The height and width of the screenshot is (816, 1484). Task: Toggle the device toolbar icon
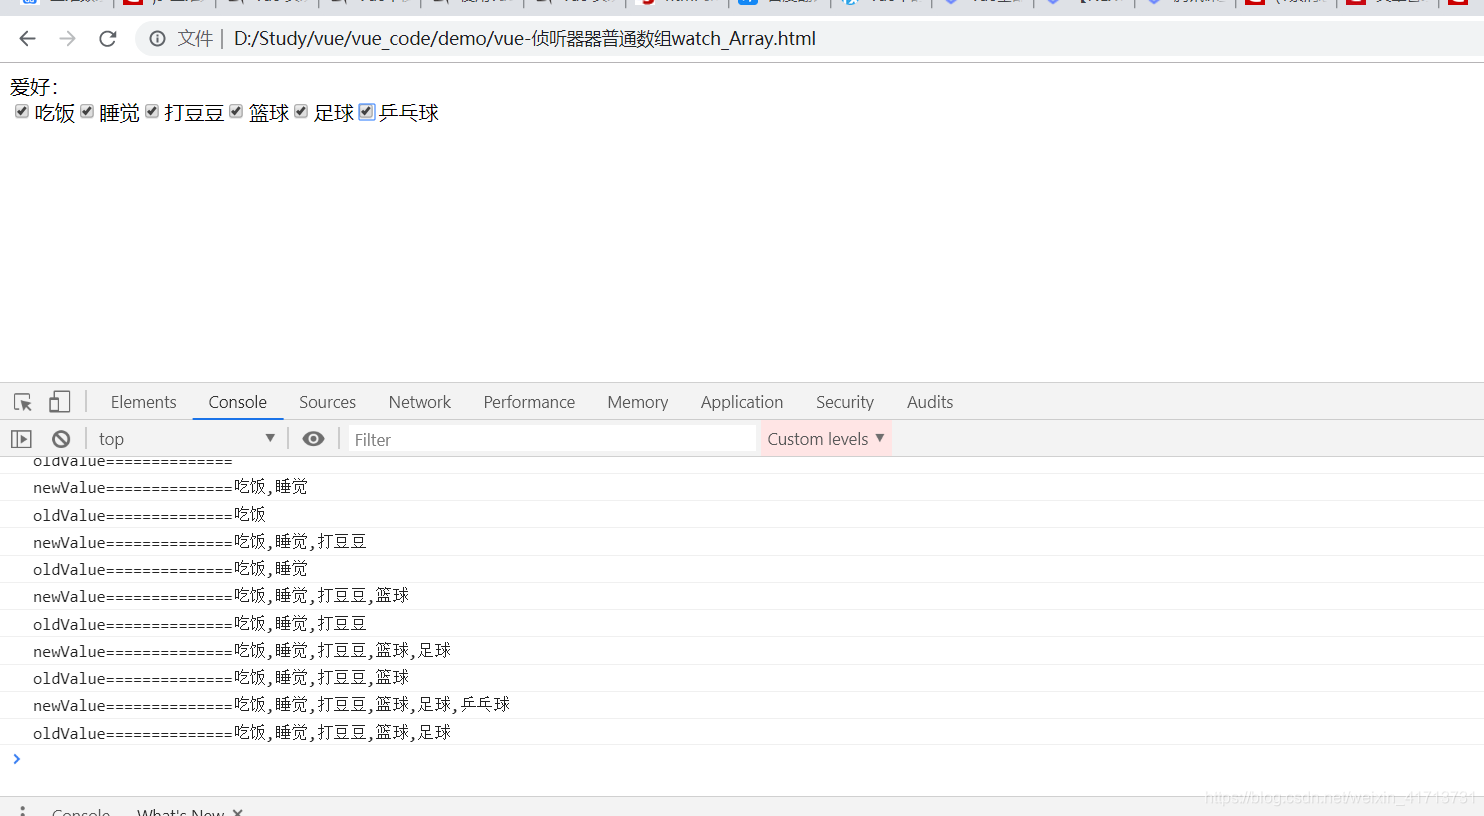59,402
